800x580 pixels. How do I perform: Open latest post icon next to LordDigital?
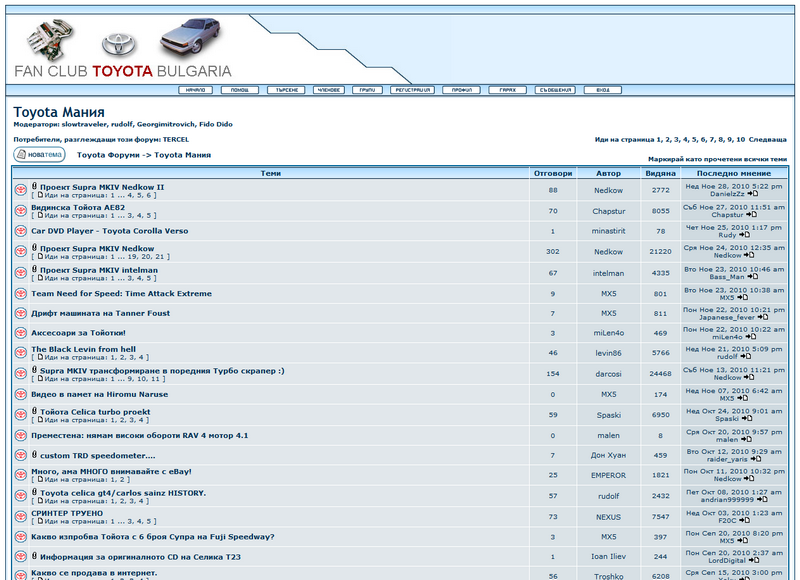tap(754, 560)
